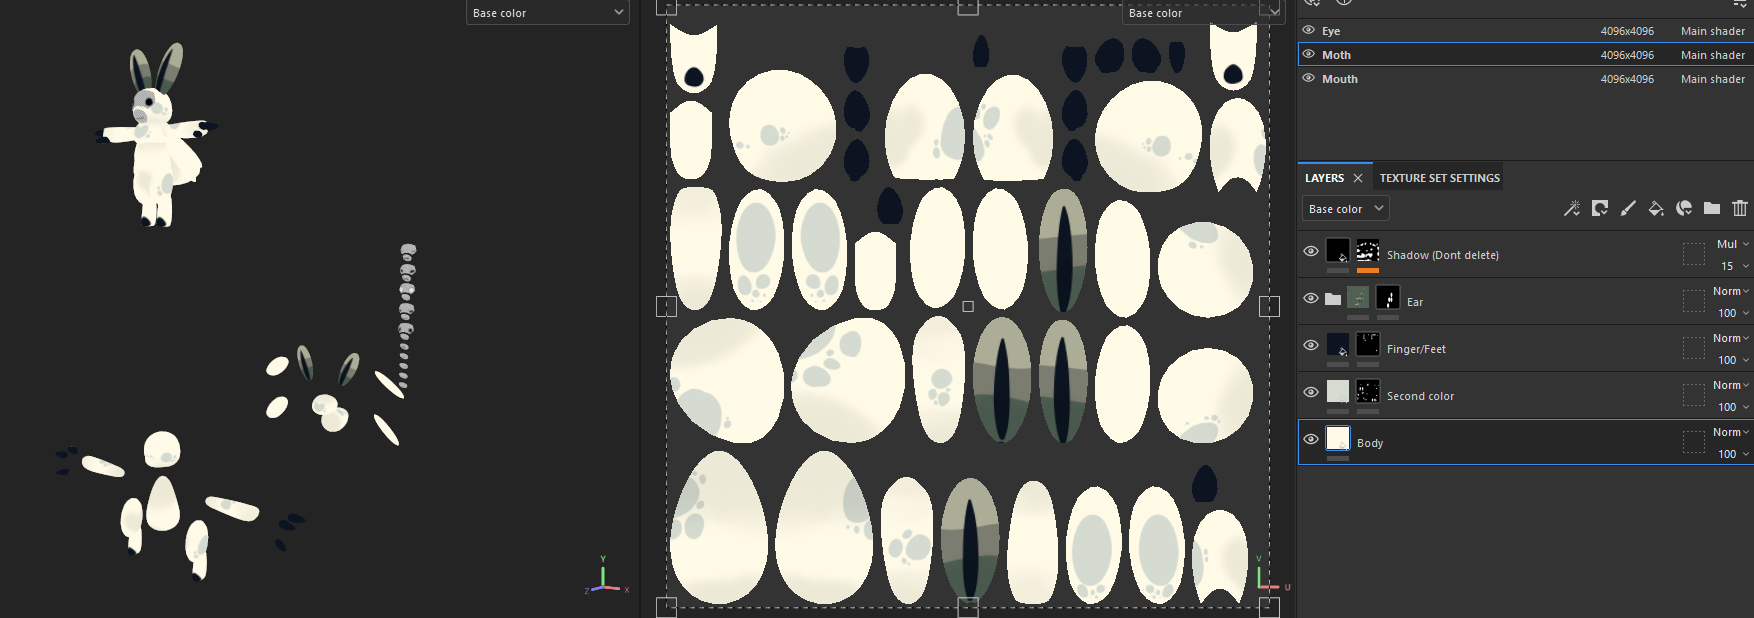This screenshot has height=618, width=1754.
Task: Open the opacity 15 dropdown on Shadow layer
Action: 1734,266
